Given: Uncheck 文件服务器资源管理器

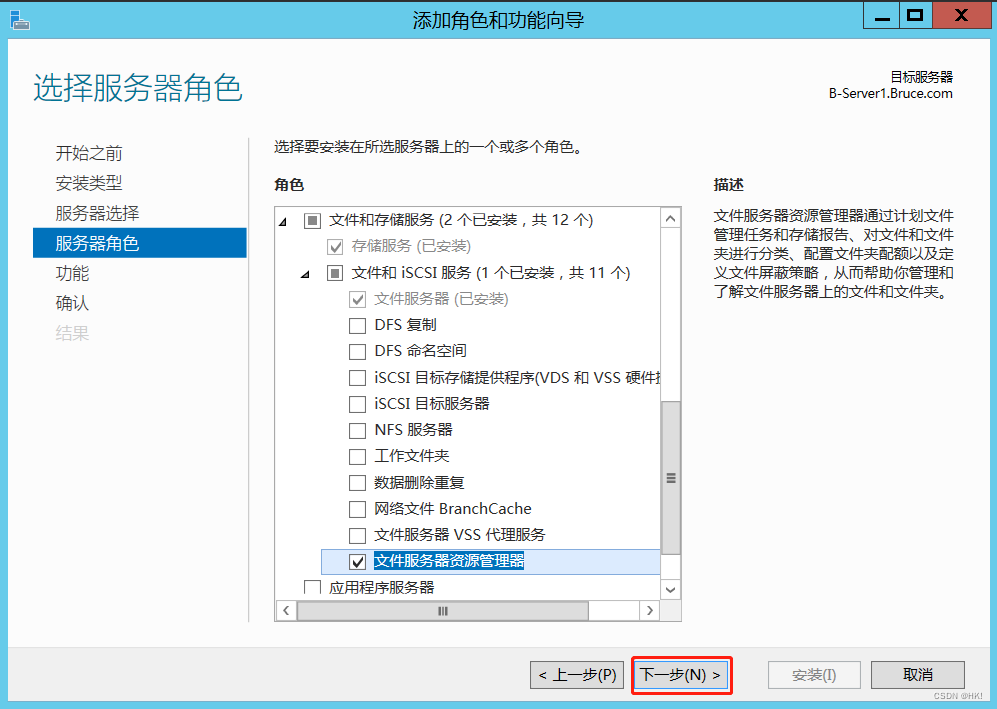Looking at the screenshot, I should (357, 561).
